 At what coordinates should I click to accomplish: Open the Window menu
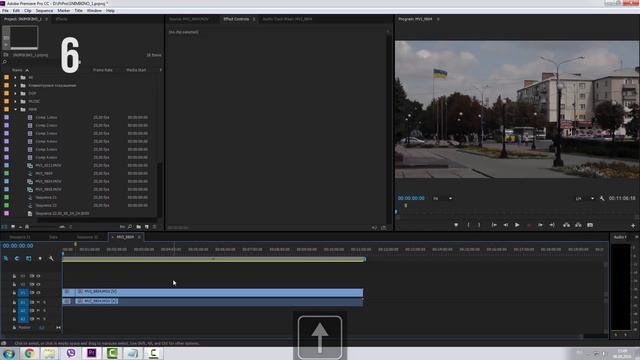pos(94,11)
